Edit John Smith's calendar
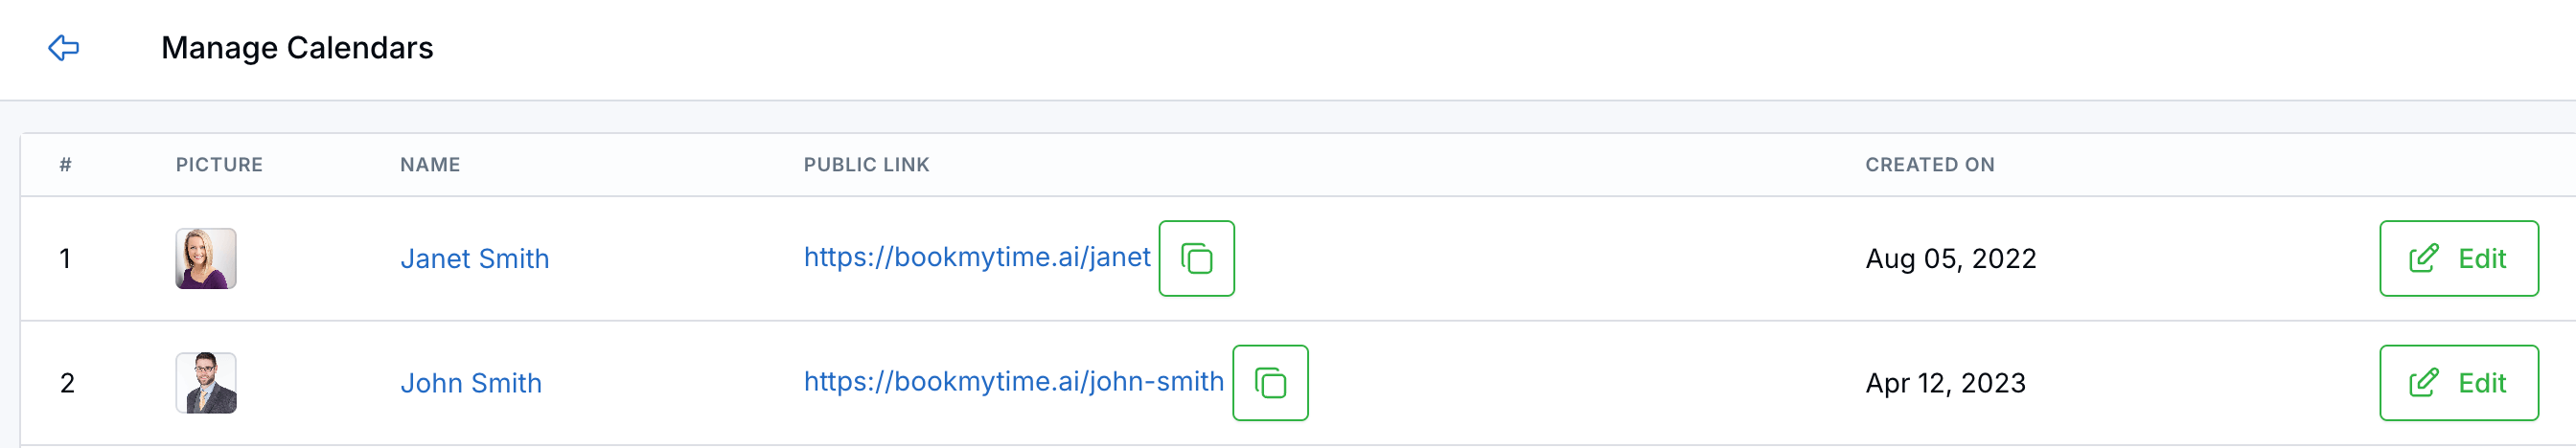The width and height of the screenshot is (2576, 448). 2458,383
